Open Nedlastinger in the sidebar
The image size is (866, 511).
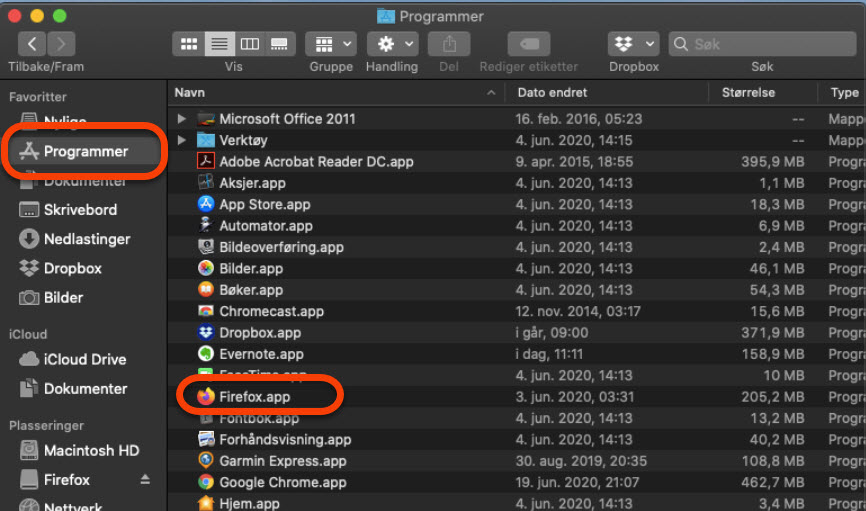tap(86, 239)
